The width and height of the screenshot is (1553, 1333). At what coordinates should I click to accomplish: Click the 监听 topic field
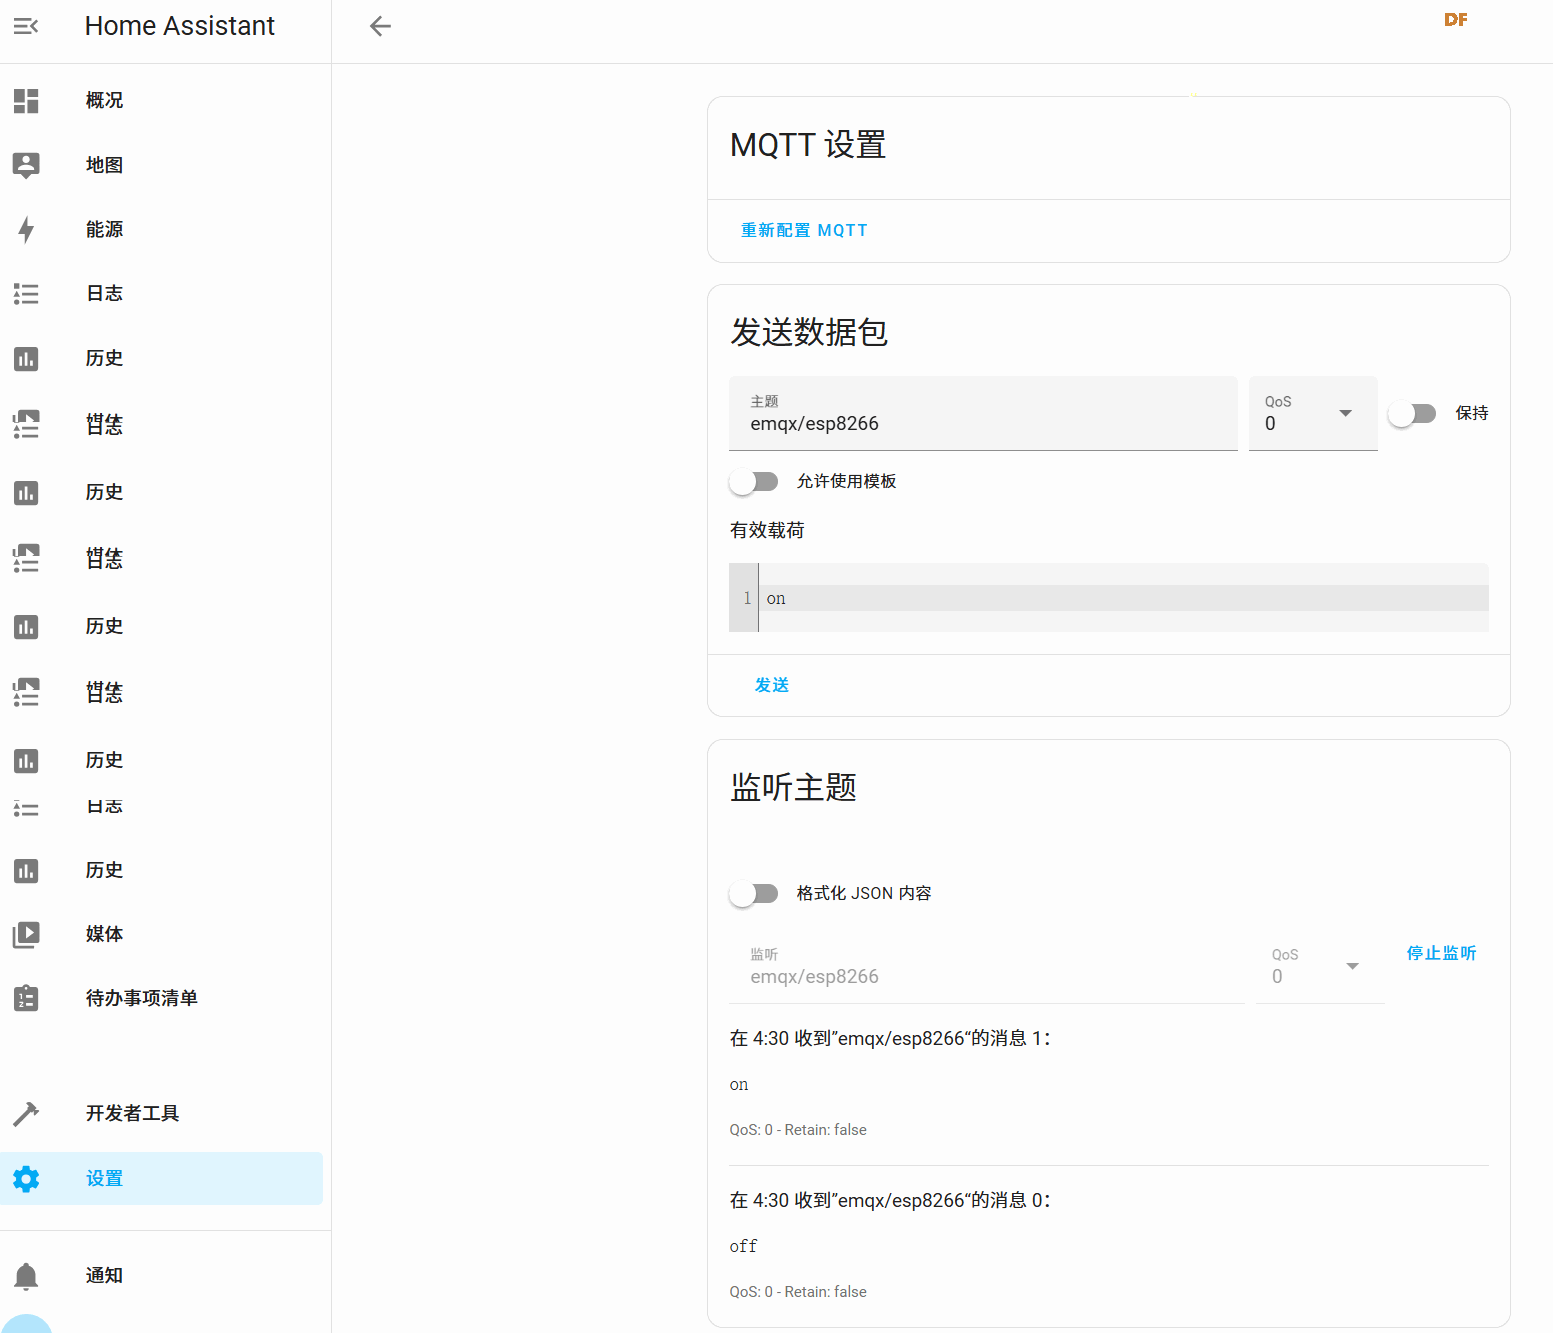pyautogui.click(x=987, y=966)
